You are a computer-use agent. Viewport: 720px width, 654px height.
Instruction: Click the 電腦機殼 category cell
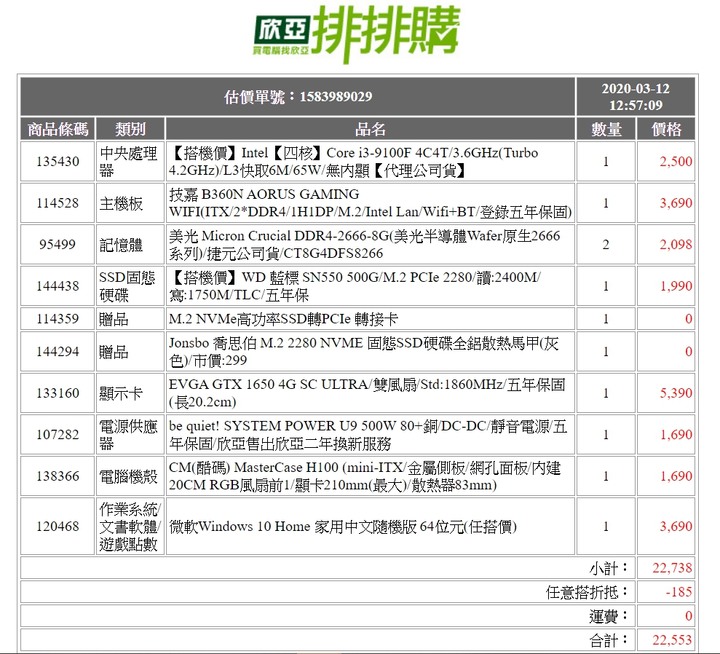130,476
